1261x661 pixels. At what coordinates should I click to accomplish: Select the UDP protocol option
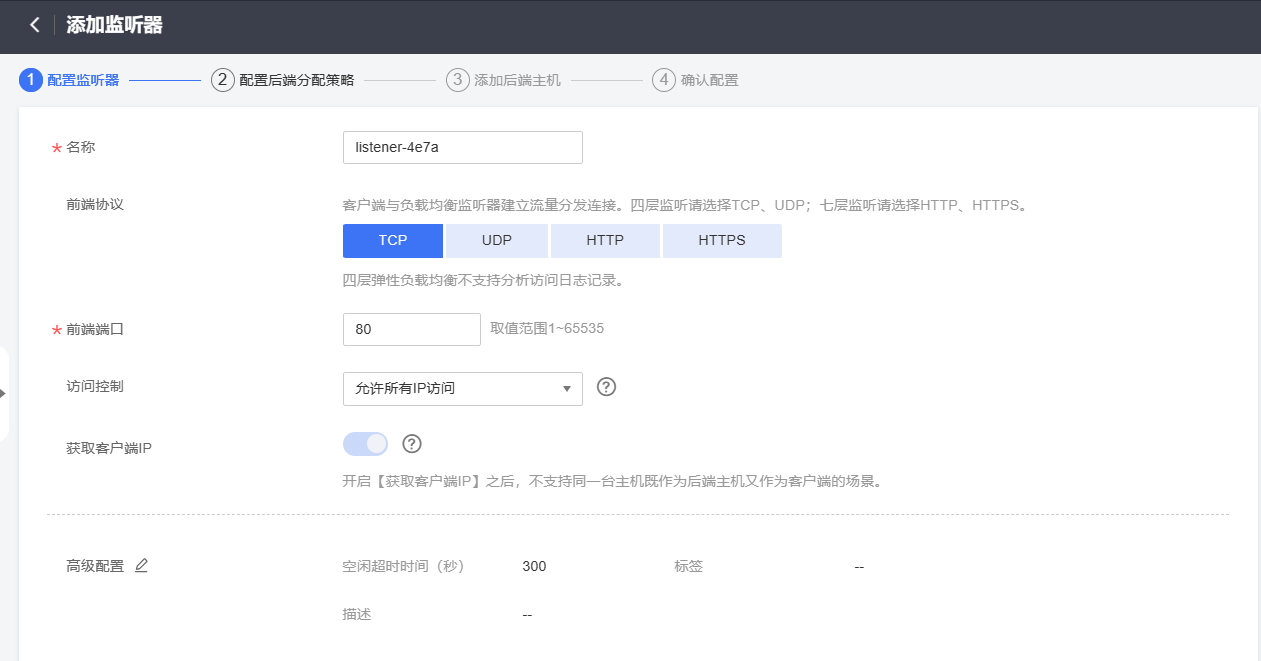[x=497, y=241]
